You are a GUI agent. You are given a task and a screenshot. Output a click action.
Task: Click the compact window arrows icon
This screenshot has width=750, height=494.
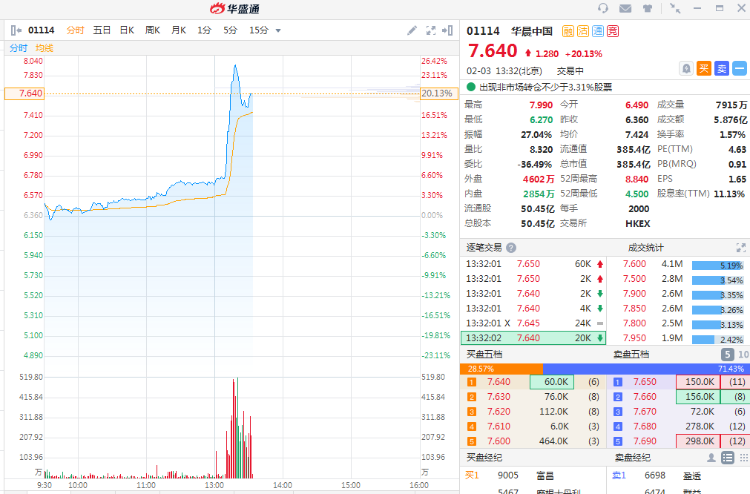tap(675, 8)
